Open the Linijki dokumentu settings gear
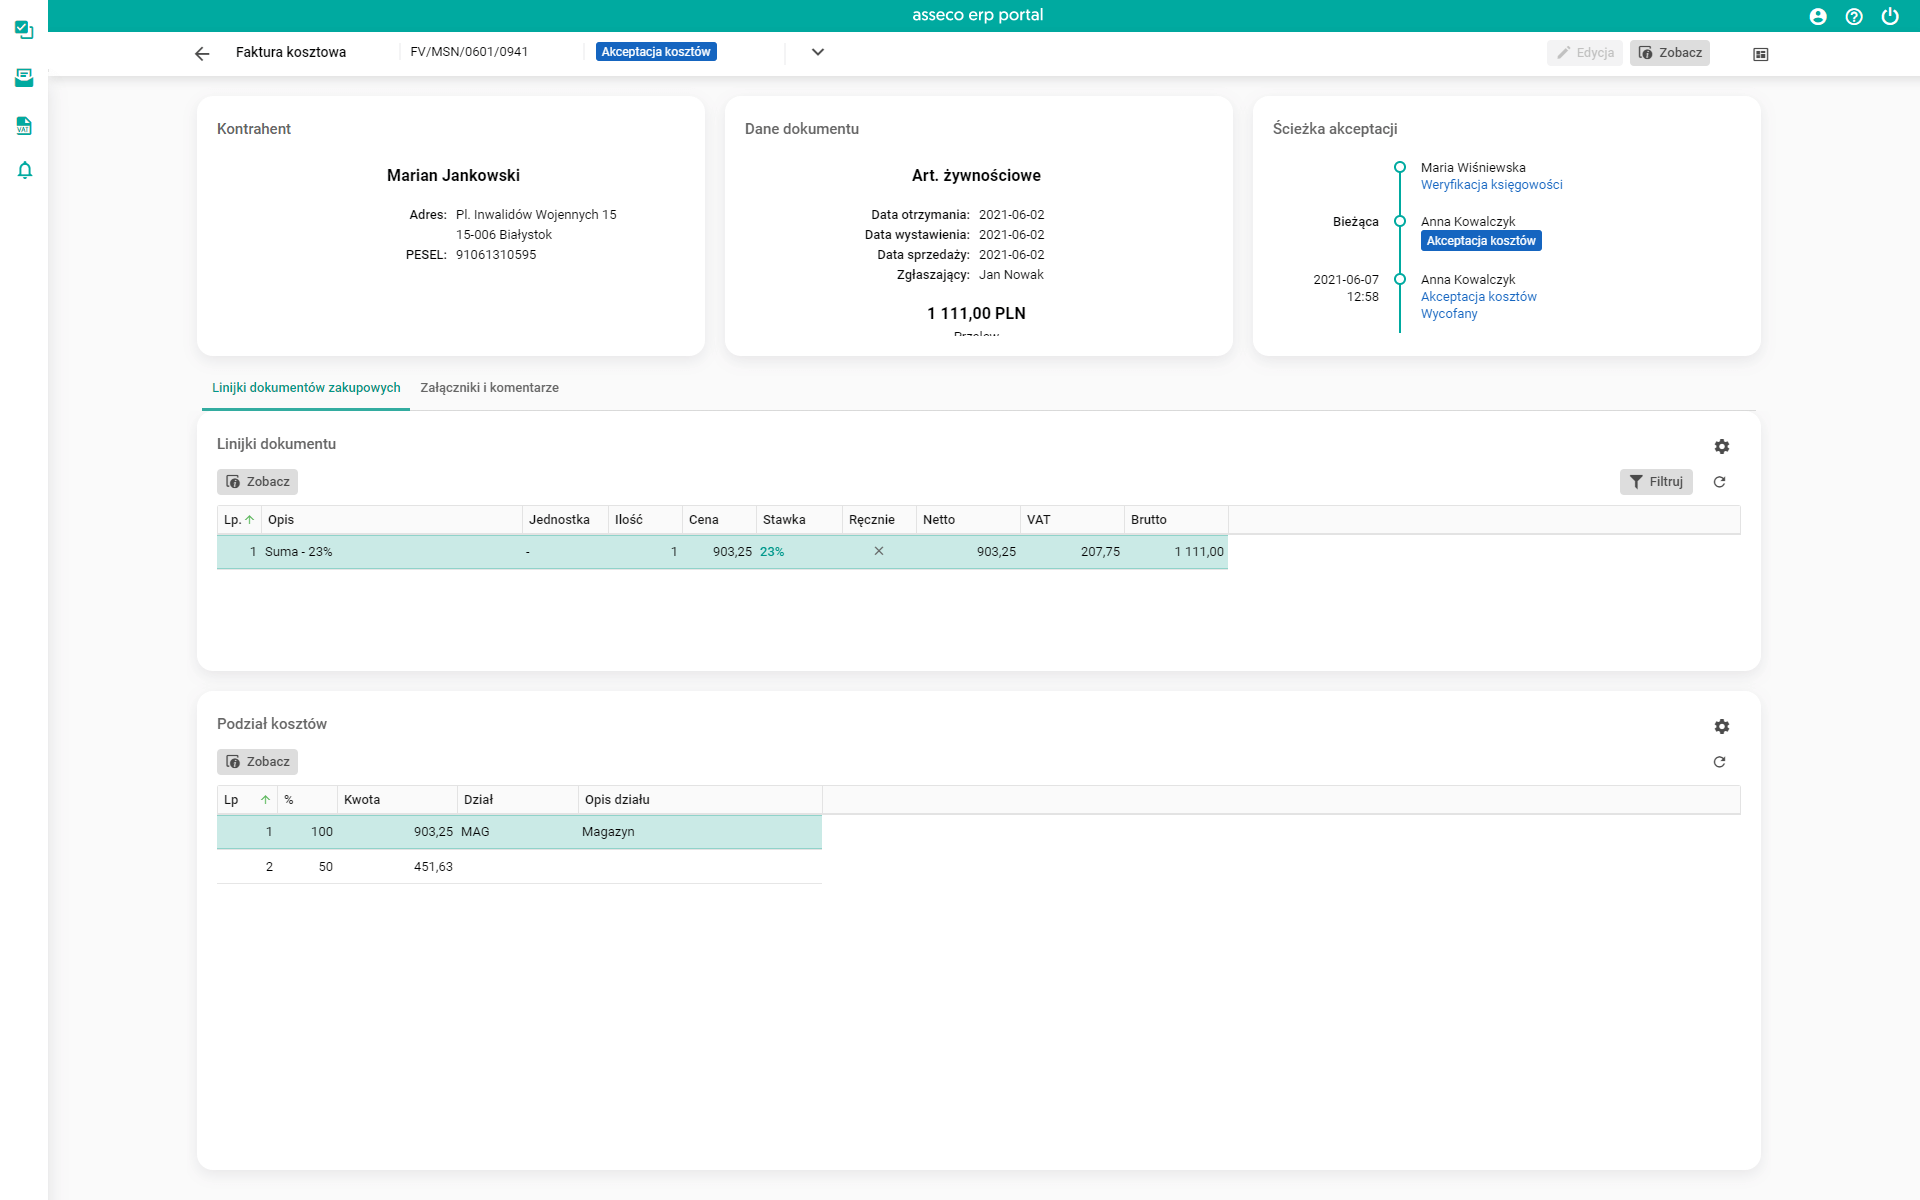 point(1721,447)
